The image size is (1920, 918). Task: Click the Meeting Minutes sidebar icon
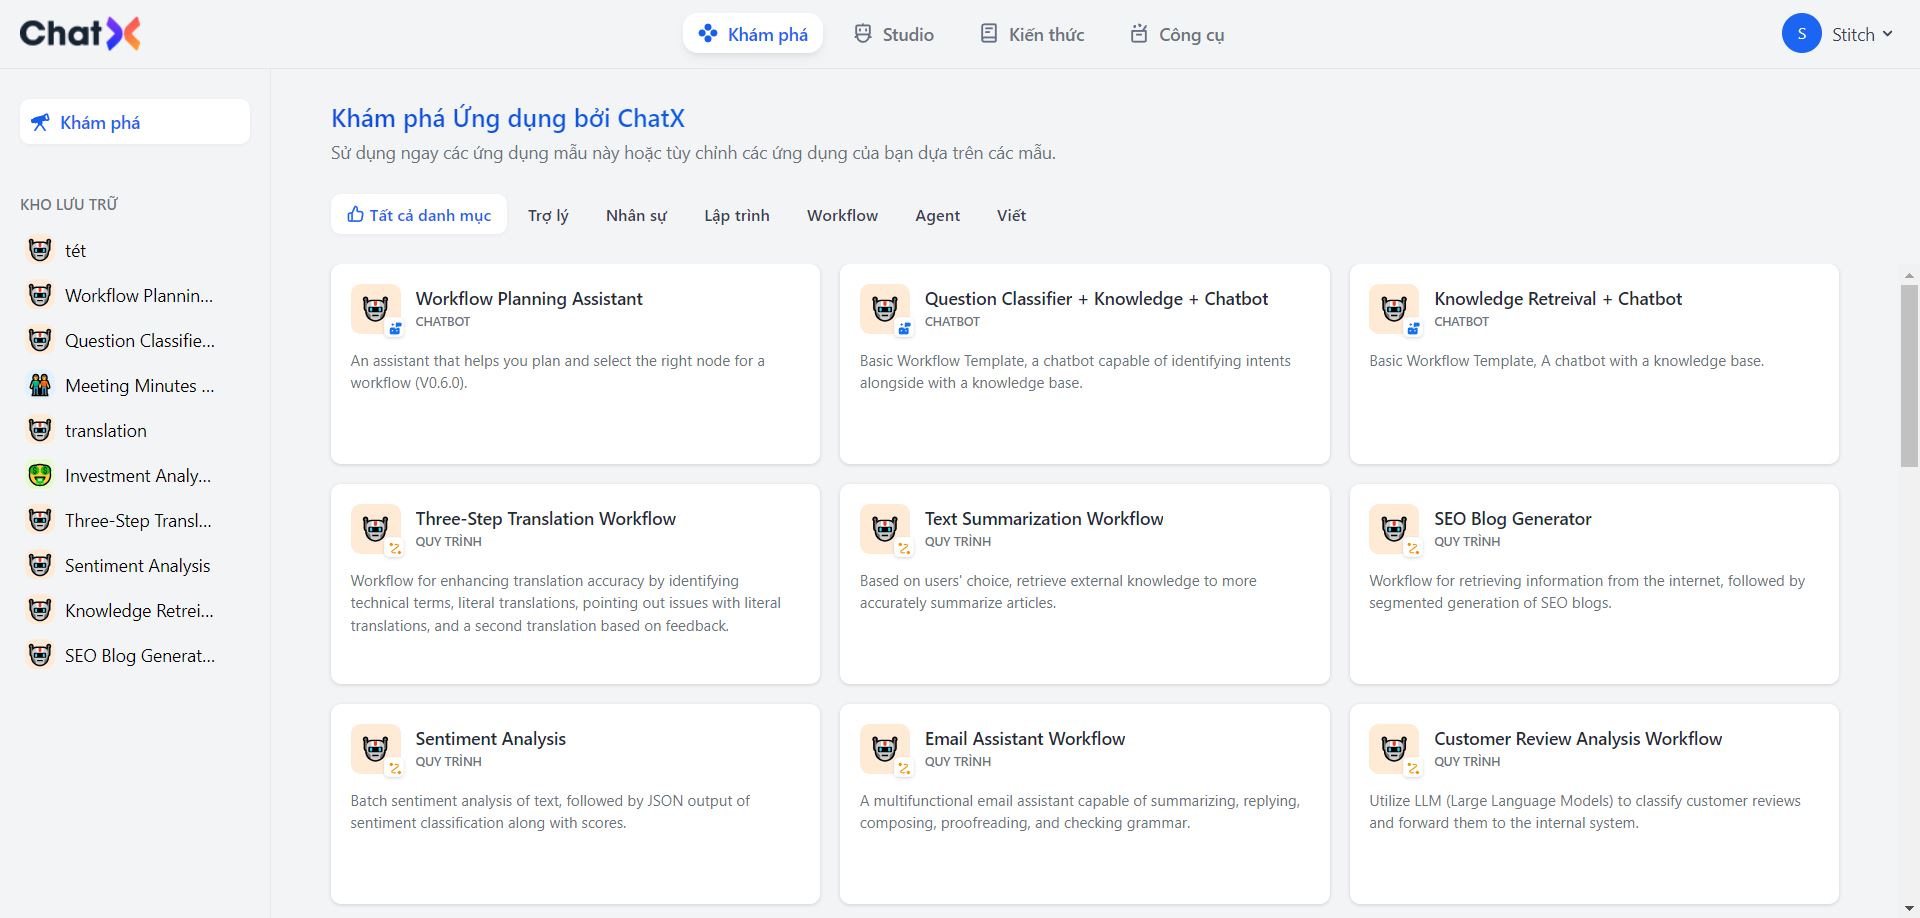(x=40, y=385)
